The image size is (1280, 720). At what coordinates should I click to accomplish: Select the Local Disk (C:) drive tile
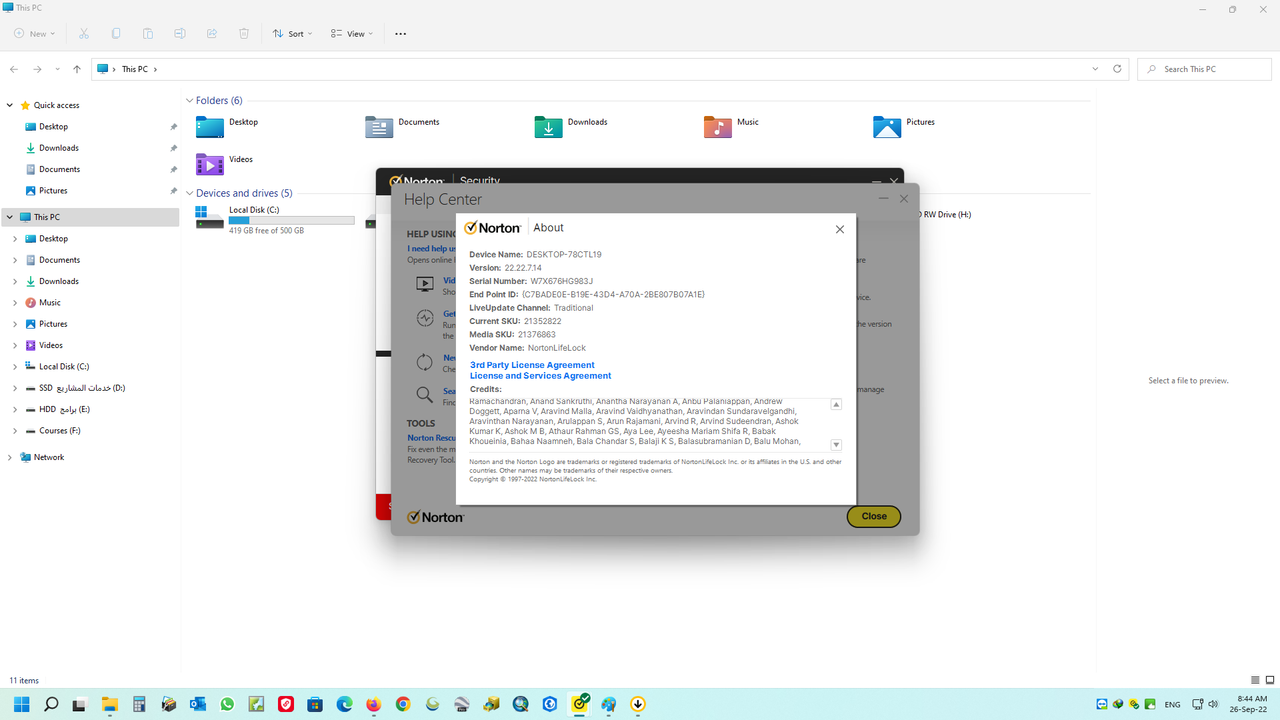pos(275,220)
